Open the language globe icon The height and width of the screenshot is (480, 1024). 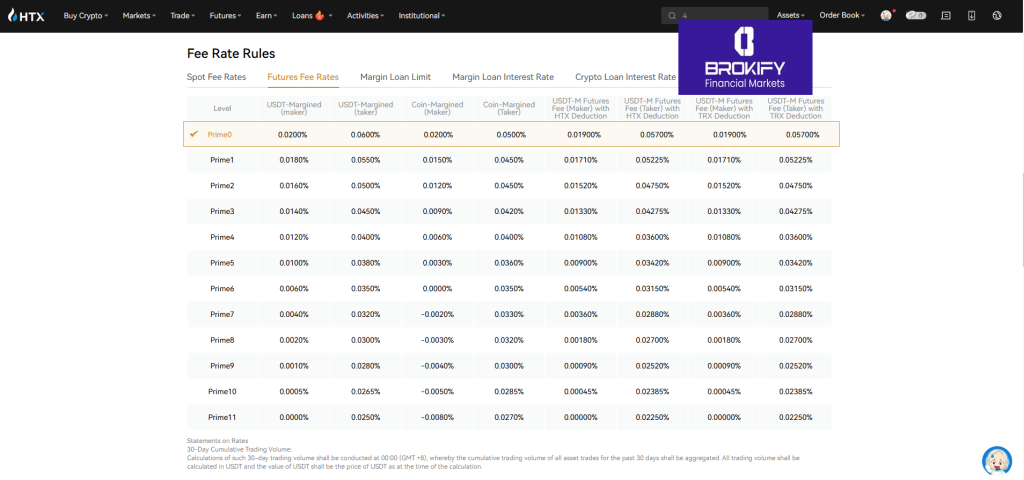997,16
